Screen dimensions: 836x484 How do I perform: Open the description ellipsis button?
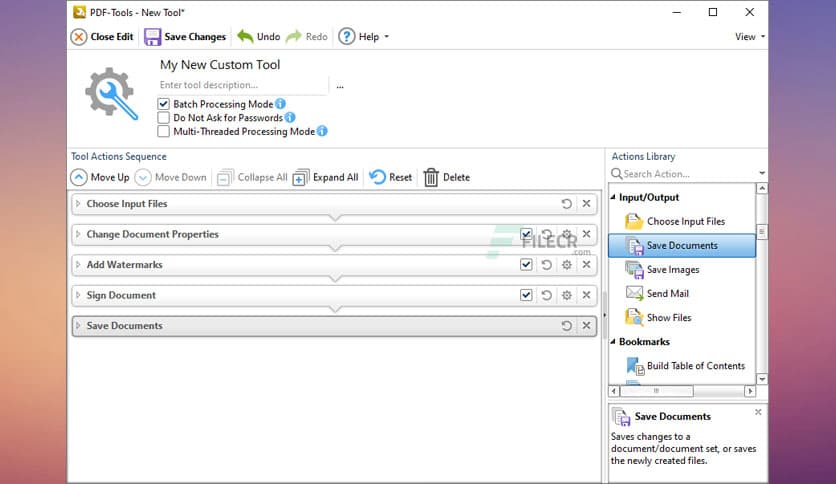(340, 86)
